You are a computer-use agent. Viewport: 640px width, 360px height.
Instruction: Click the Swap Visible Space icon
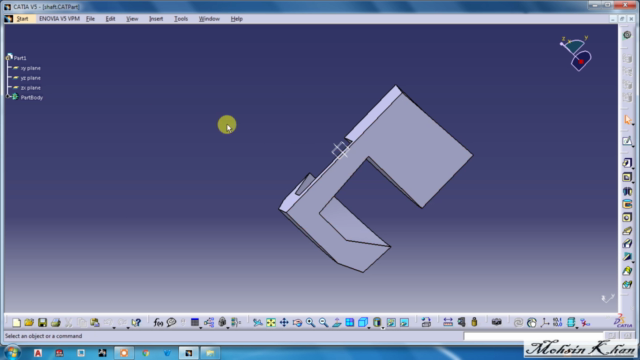[x=404, y=322]
